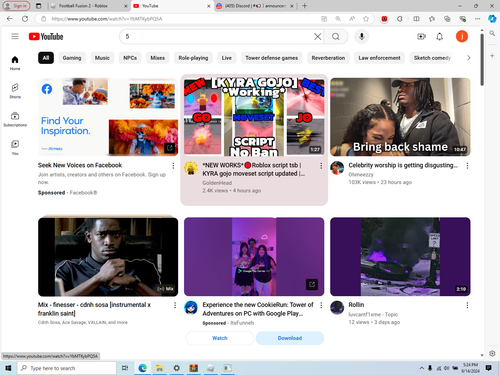The width and height of the screenshot is (500, 375).
Task: Open the notifications bell
Action: [440, 36]
